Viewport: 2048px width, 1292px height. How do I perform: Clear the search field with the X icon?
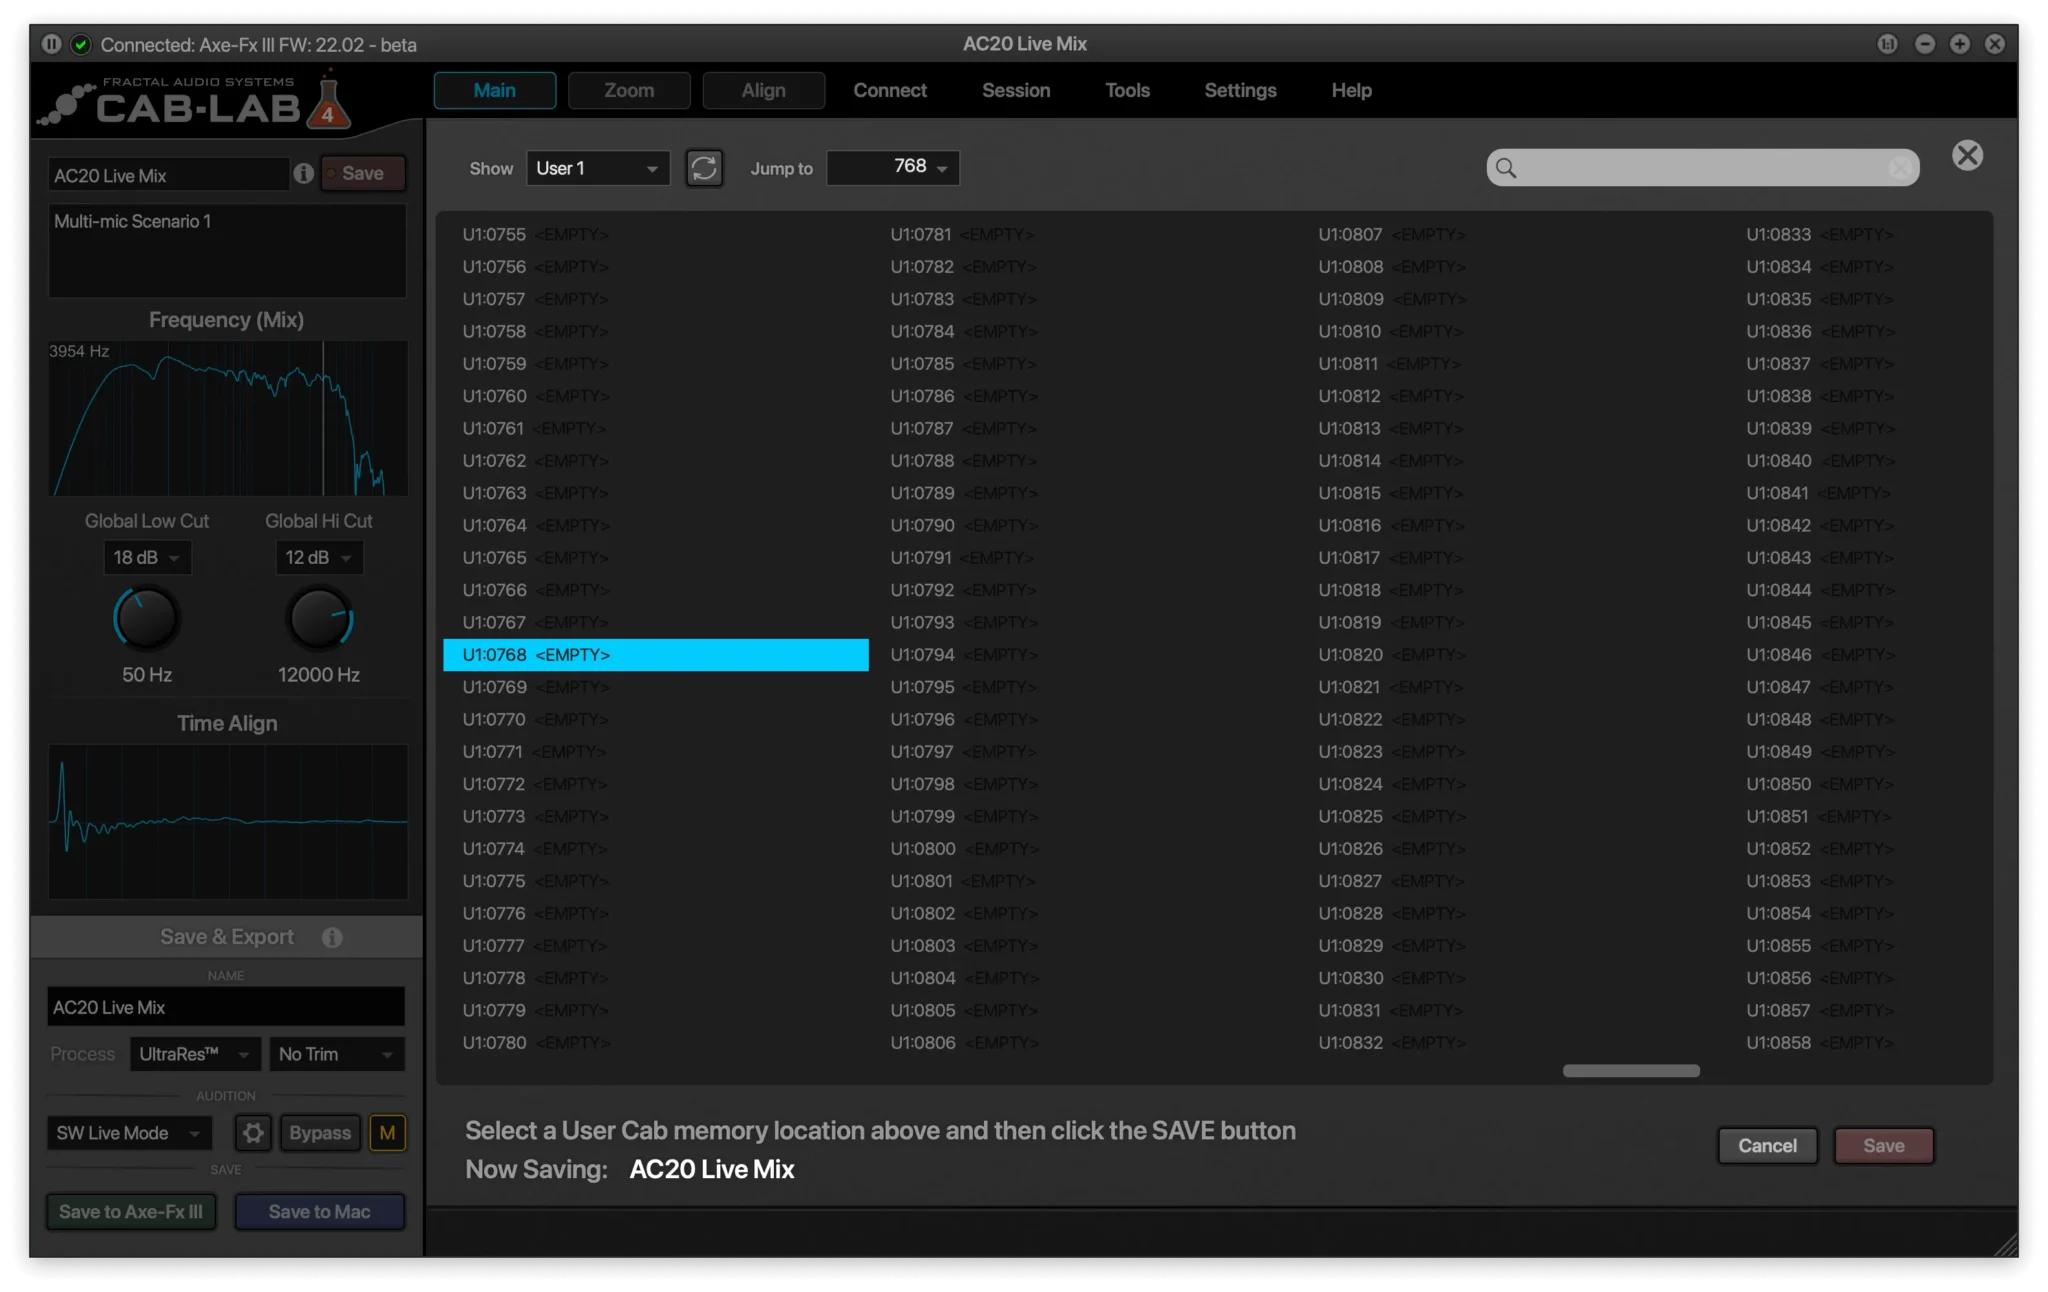coord(1900,168)
